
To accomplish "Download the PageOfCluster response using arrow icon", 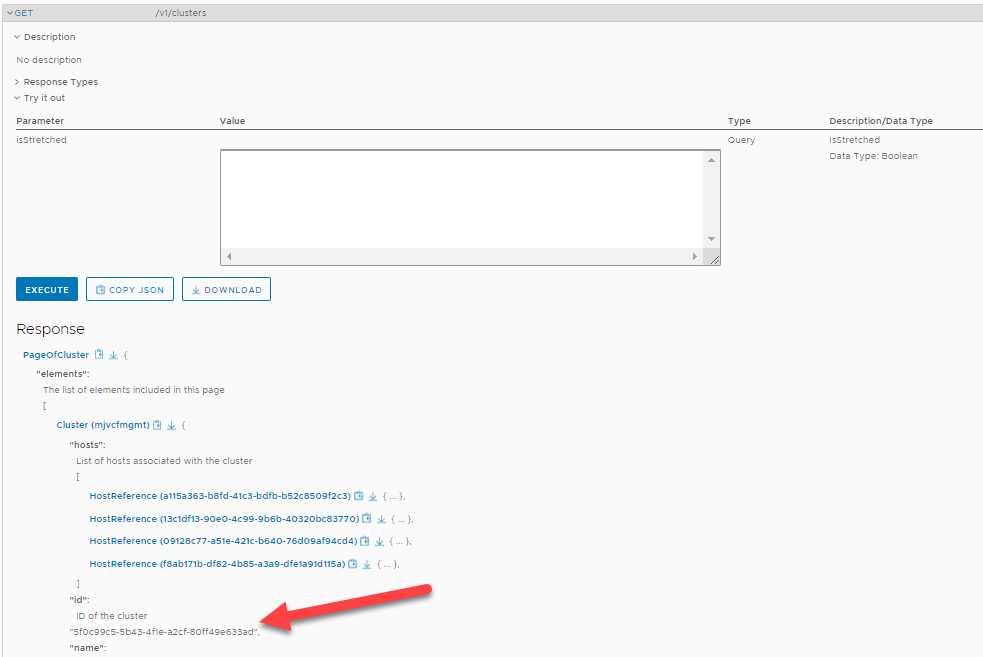I will point(113,355).
